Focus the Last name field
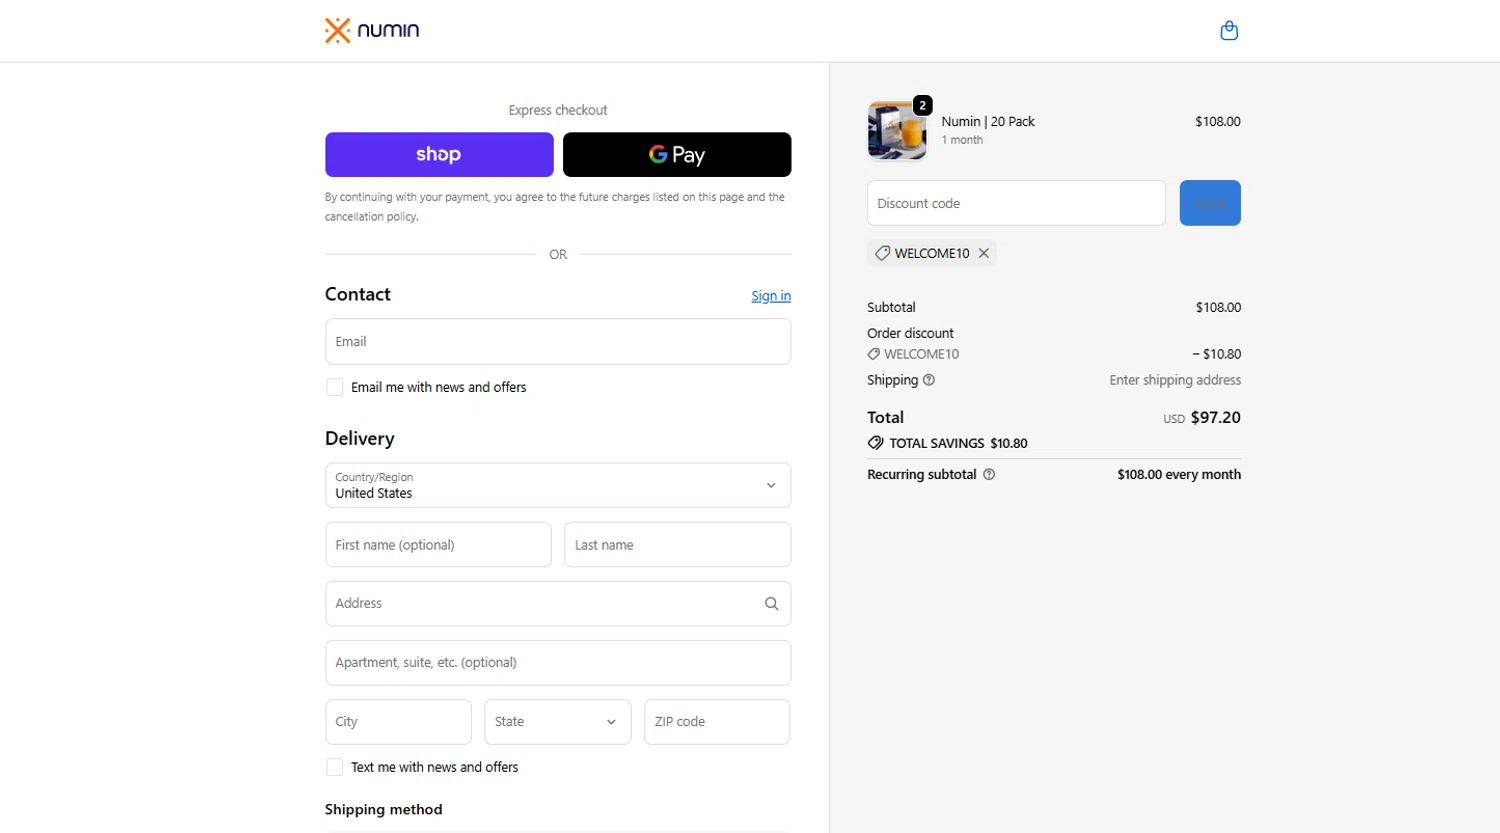The height and width of the screenshot is (833, 1500). (x=677, y=545)
